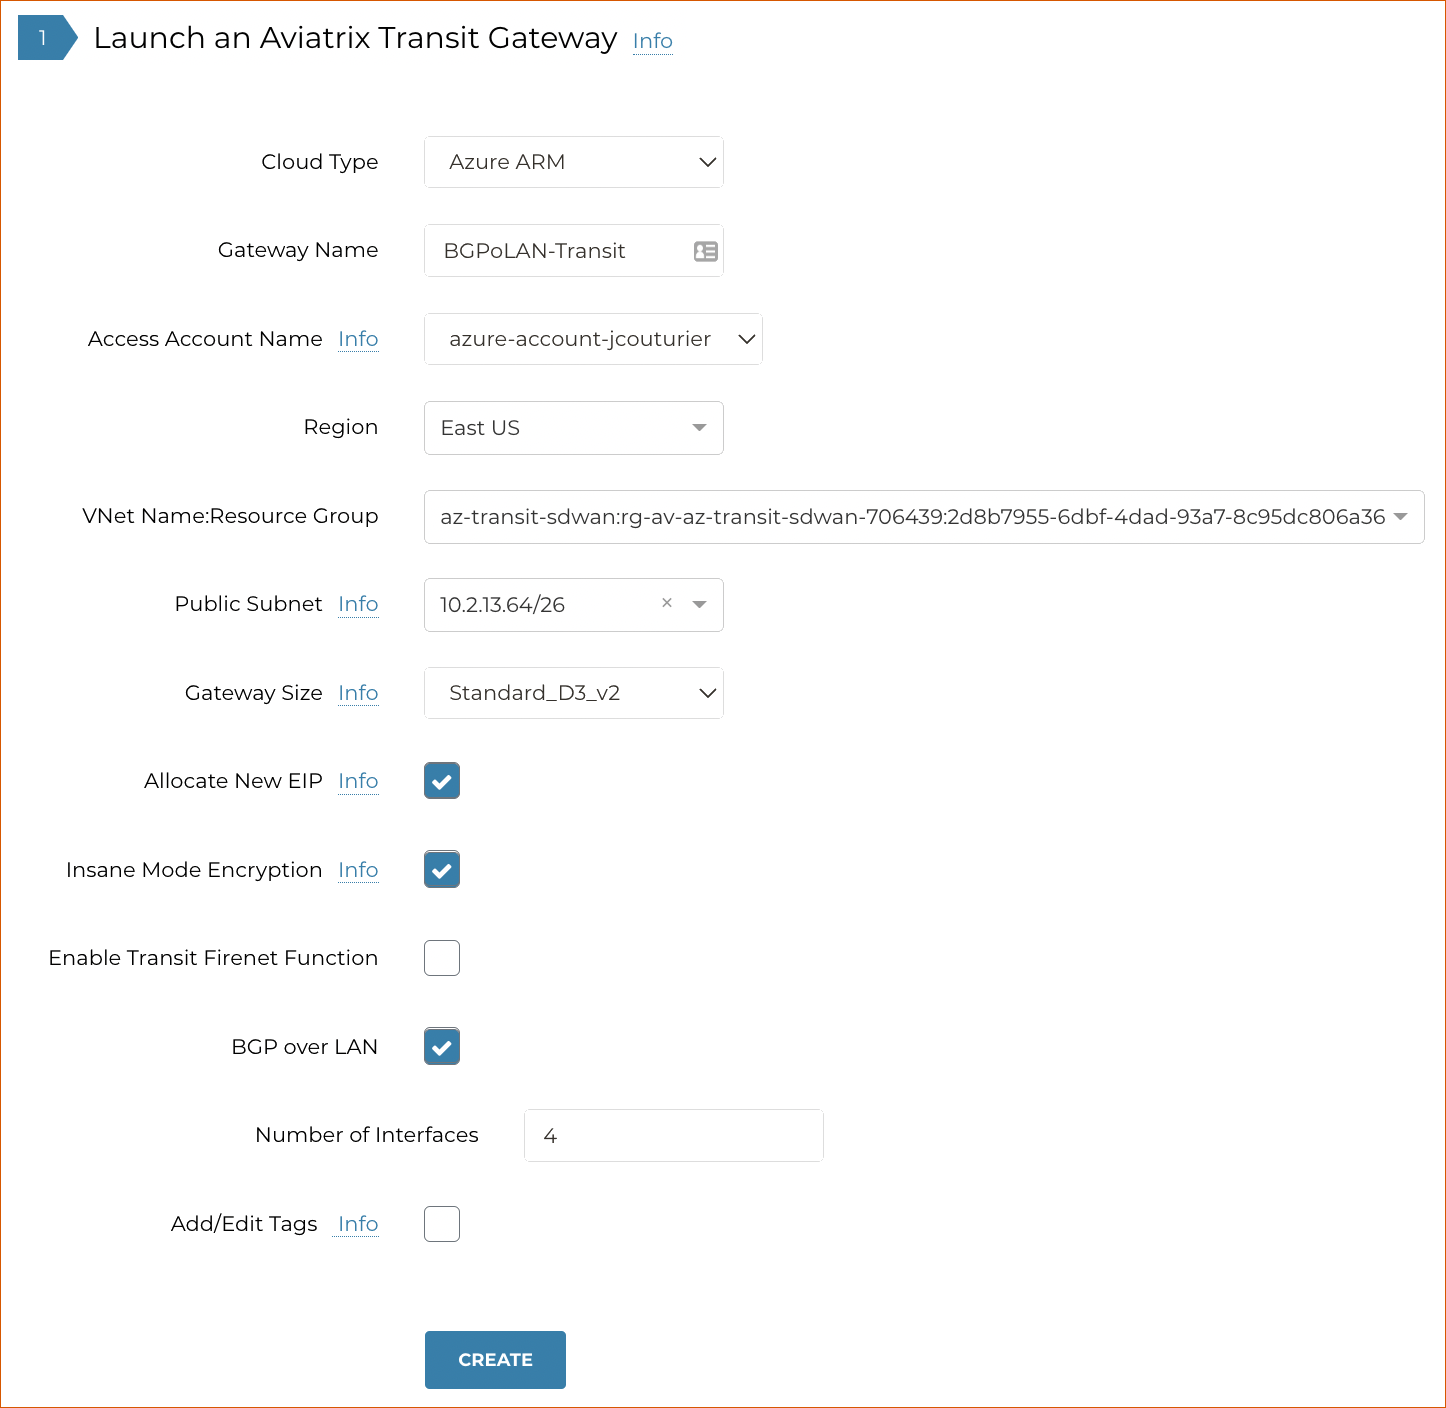Expand the Region dropdown showing East US

pos(574,428)
